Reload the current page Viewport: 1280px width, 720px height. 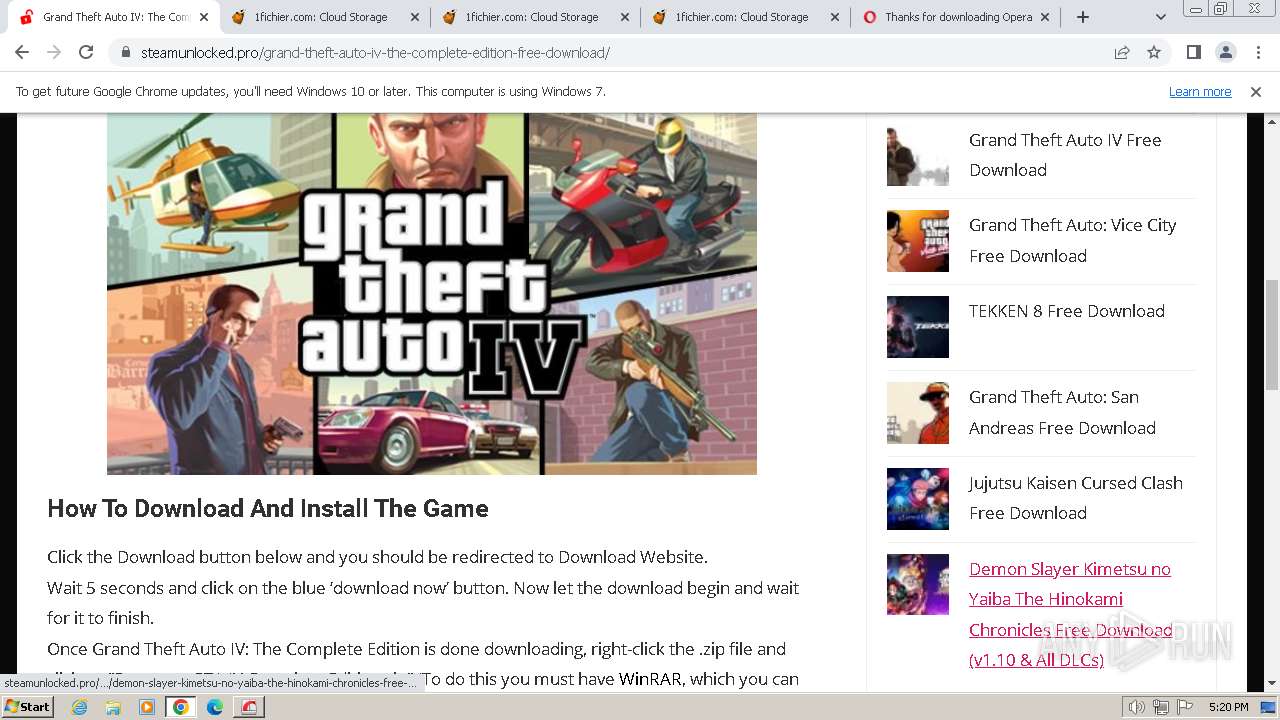coord(86,53)
